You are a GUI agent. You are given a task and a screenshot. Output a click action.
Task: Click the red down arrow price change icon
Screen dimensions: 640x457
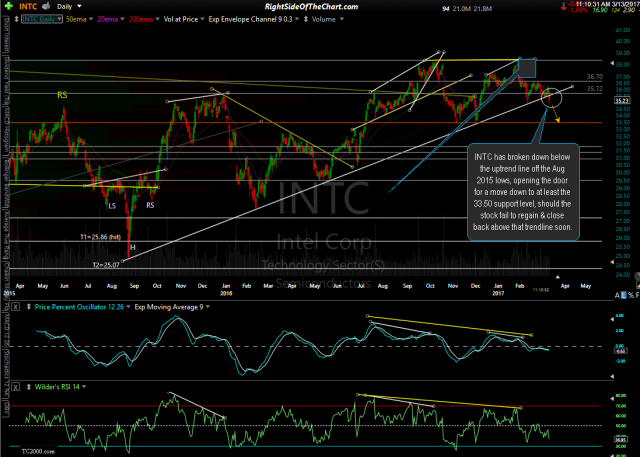(564, 7)
